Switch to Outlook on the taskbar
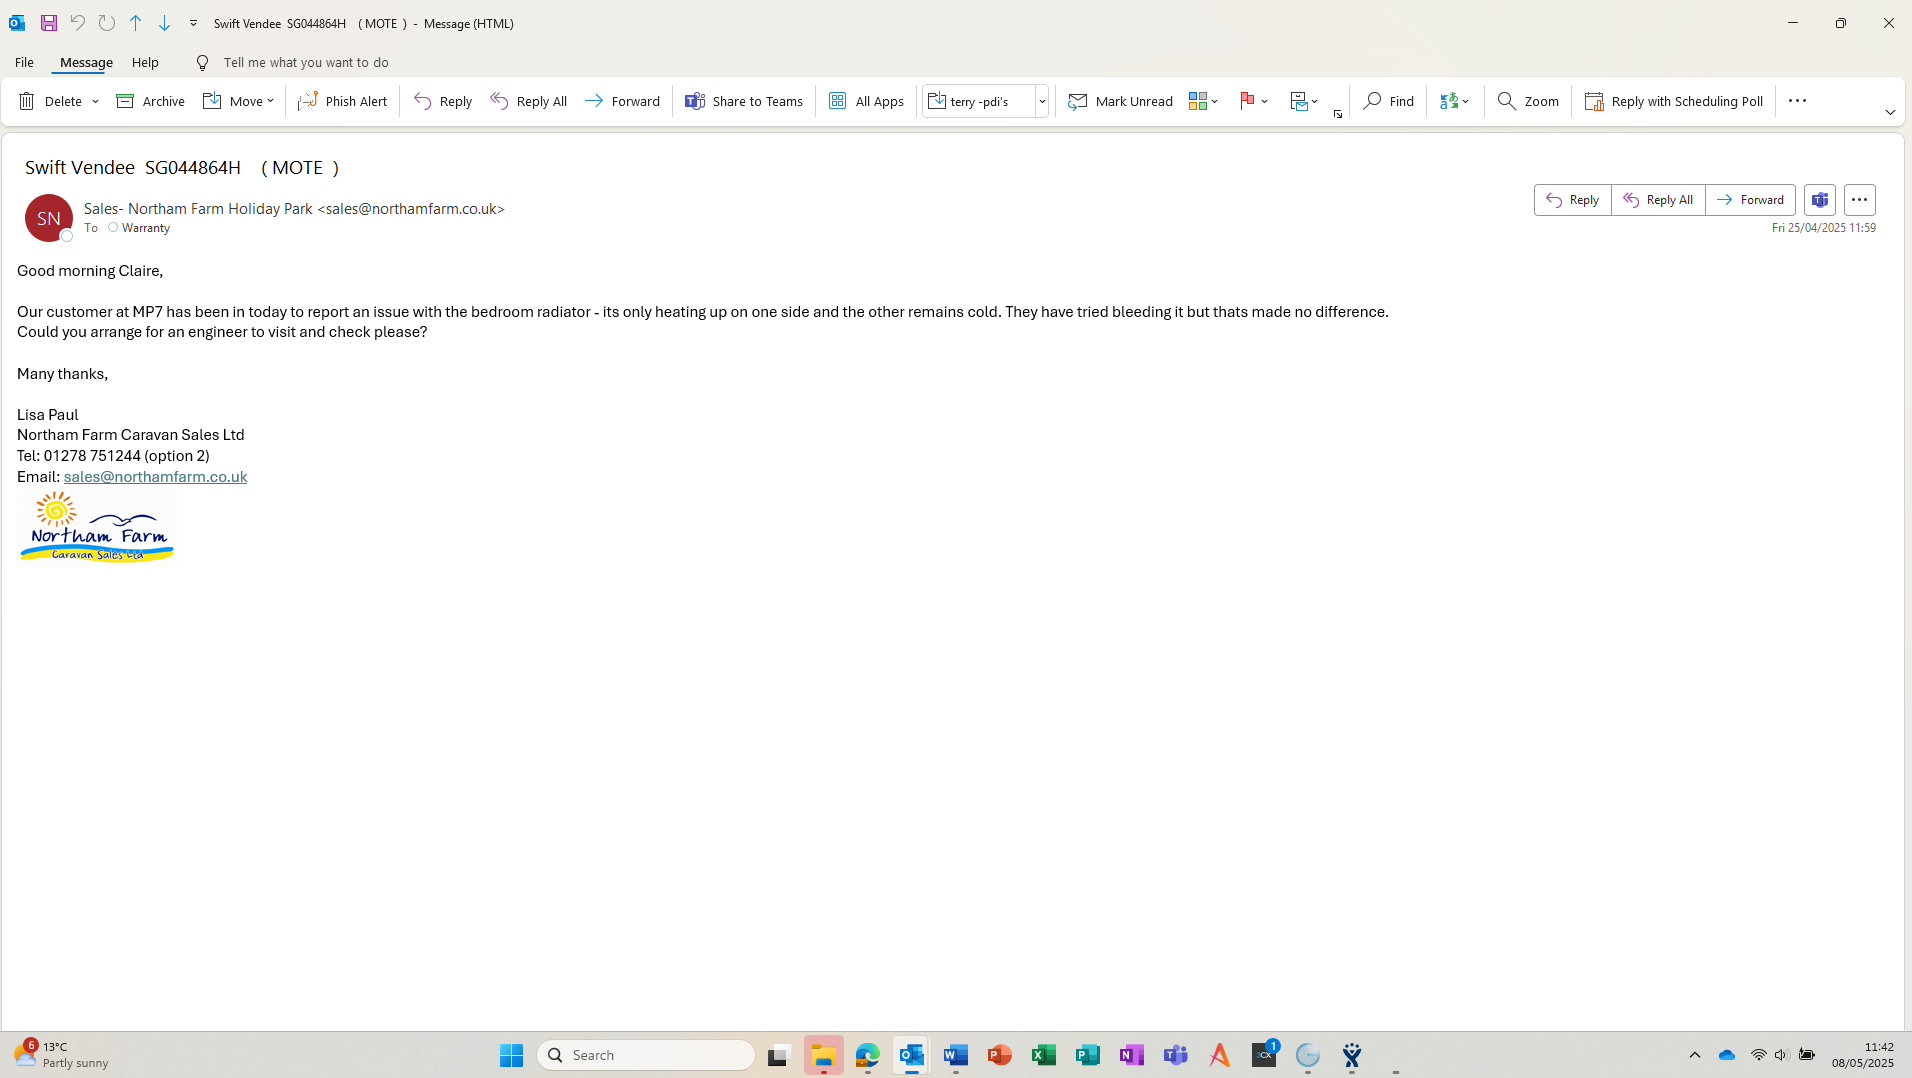The width and height of the screenshot is (1912, 1078). click(x=911, y=1055)
